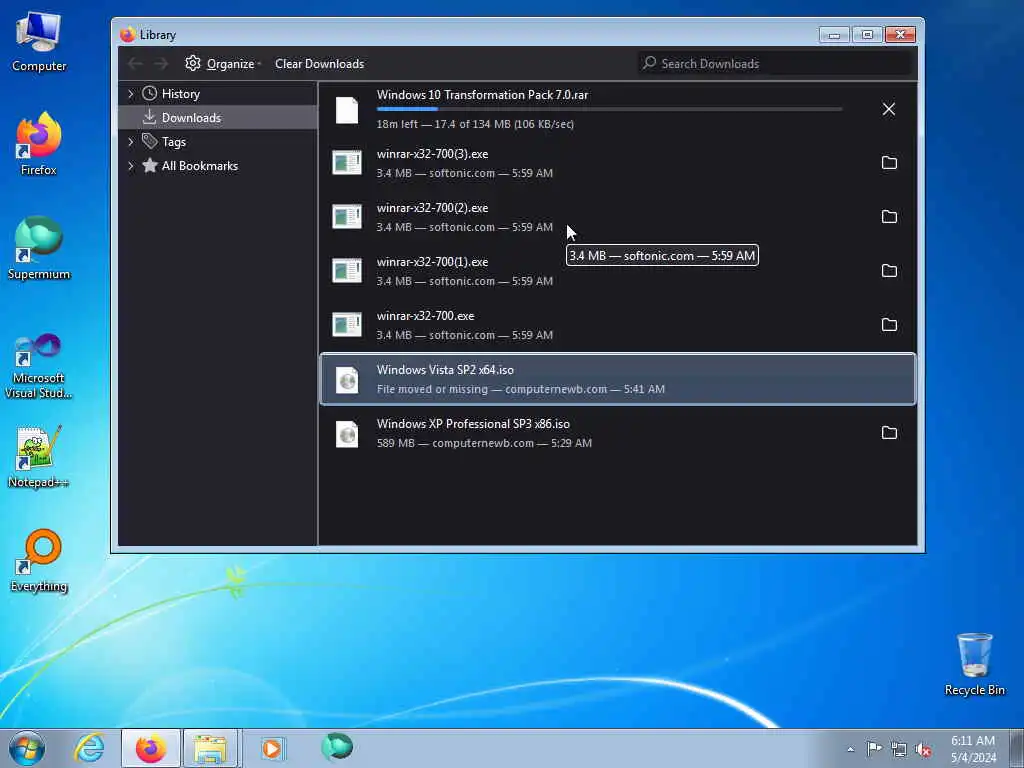Expand the All Bookmarks tree node
This screenshot has width=1024, height=768.
pyautogui.click(x=131, y=166)
